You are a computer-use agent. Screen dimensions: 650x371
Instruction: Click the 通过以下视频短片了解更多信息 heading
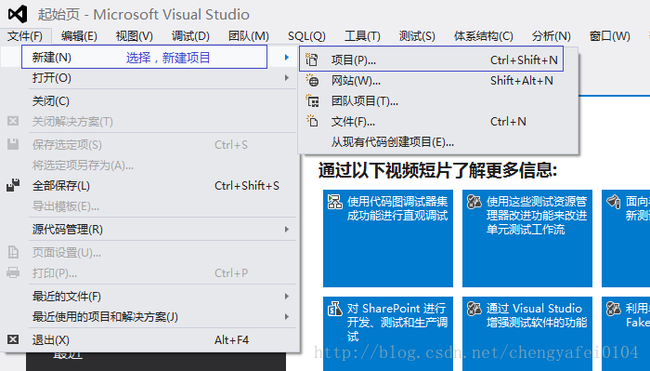point(438,170)
